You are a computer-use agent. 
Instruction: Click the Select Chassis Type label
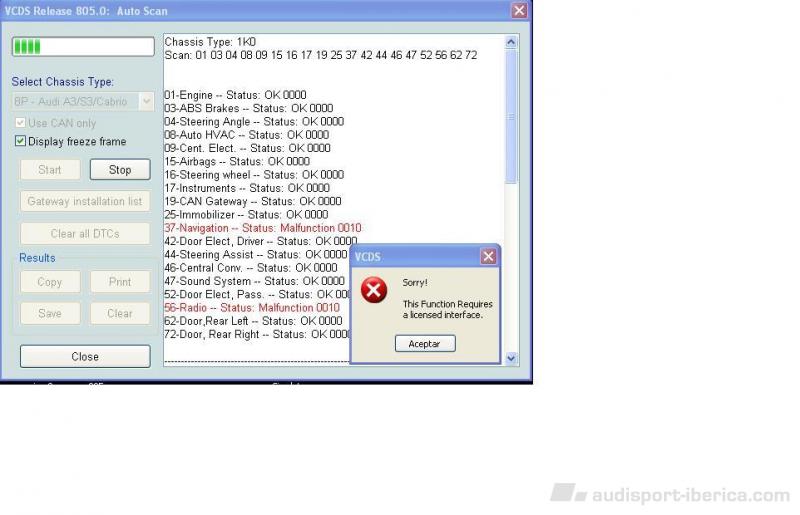(x=63, y=82)
